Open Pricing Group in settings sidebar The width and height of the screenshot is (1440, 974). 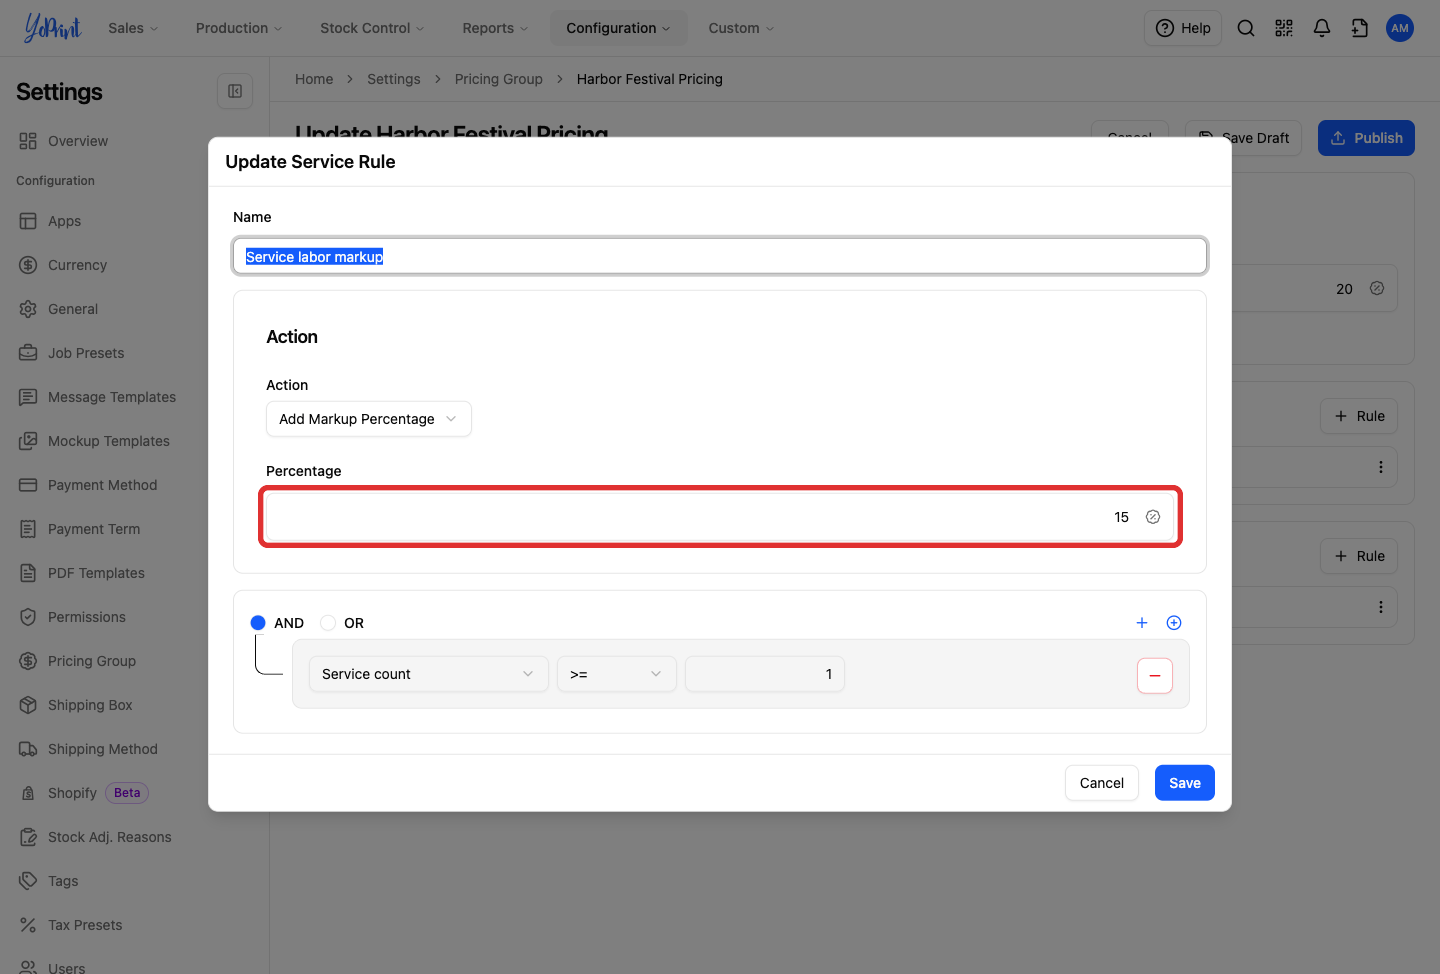(92, 661)
